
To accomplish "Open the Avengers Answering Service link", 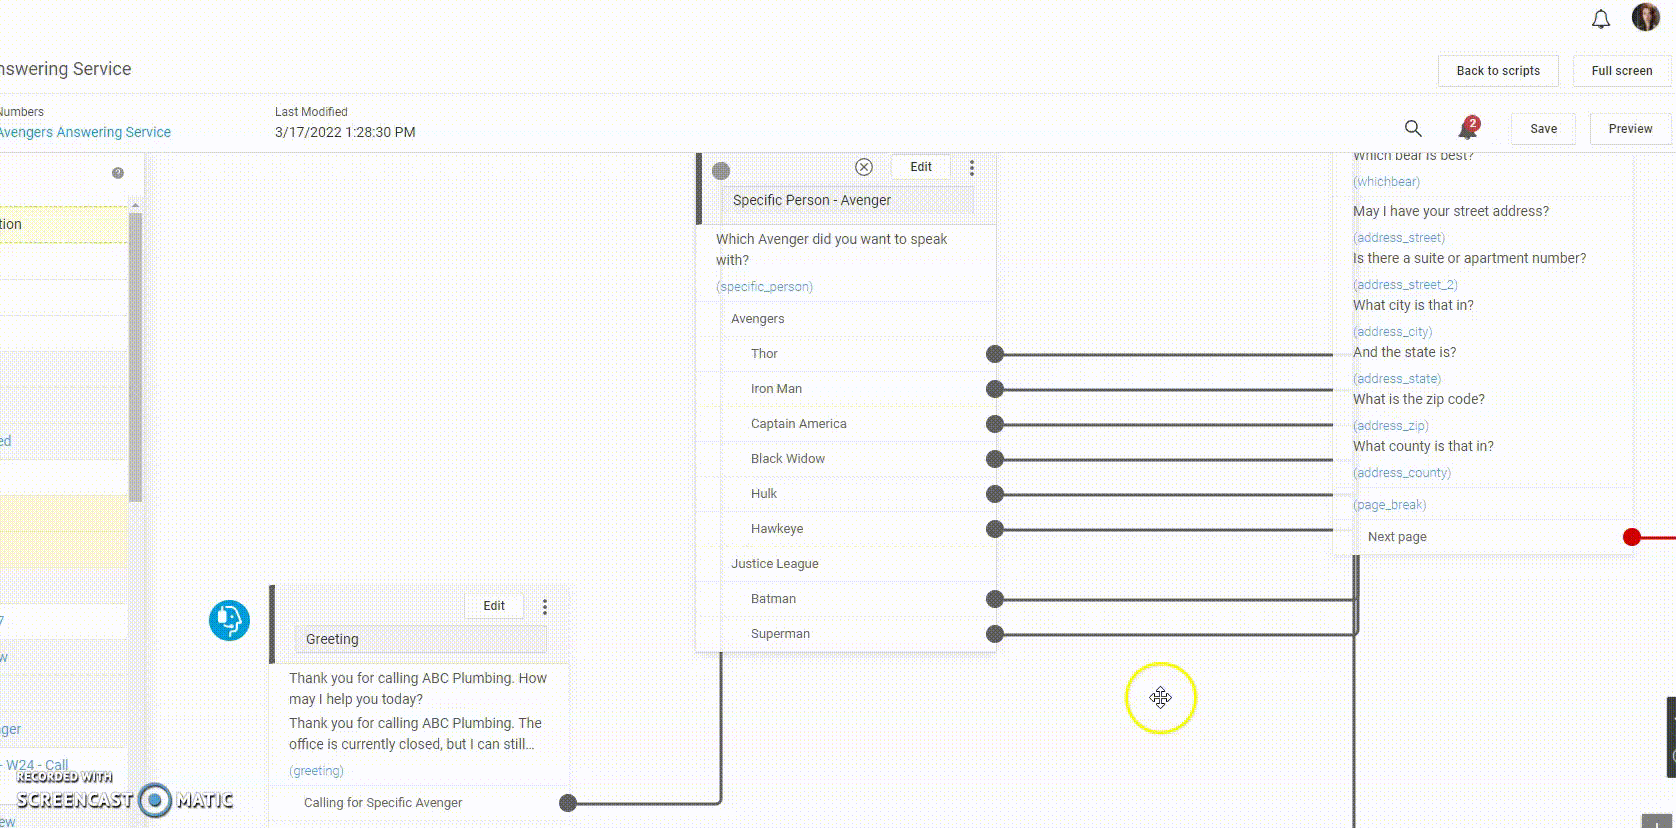I will tap(85, 132).
